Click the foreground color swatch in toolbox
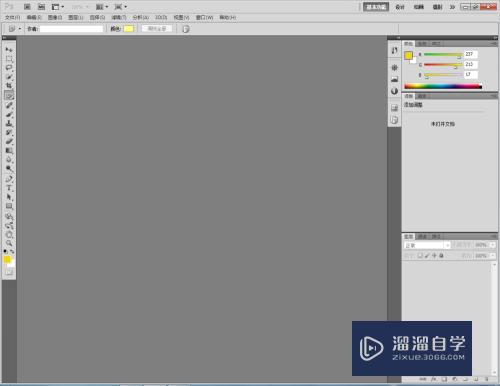The image size is (500, 386). (x=7, y=260)
